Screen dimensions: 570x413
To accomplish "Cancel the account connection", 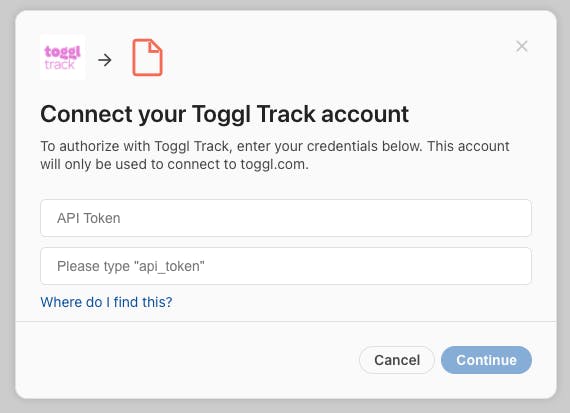I will (397, 360).
